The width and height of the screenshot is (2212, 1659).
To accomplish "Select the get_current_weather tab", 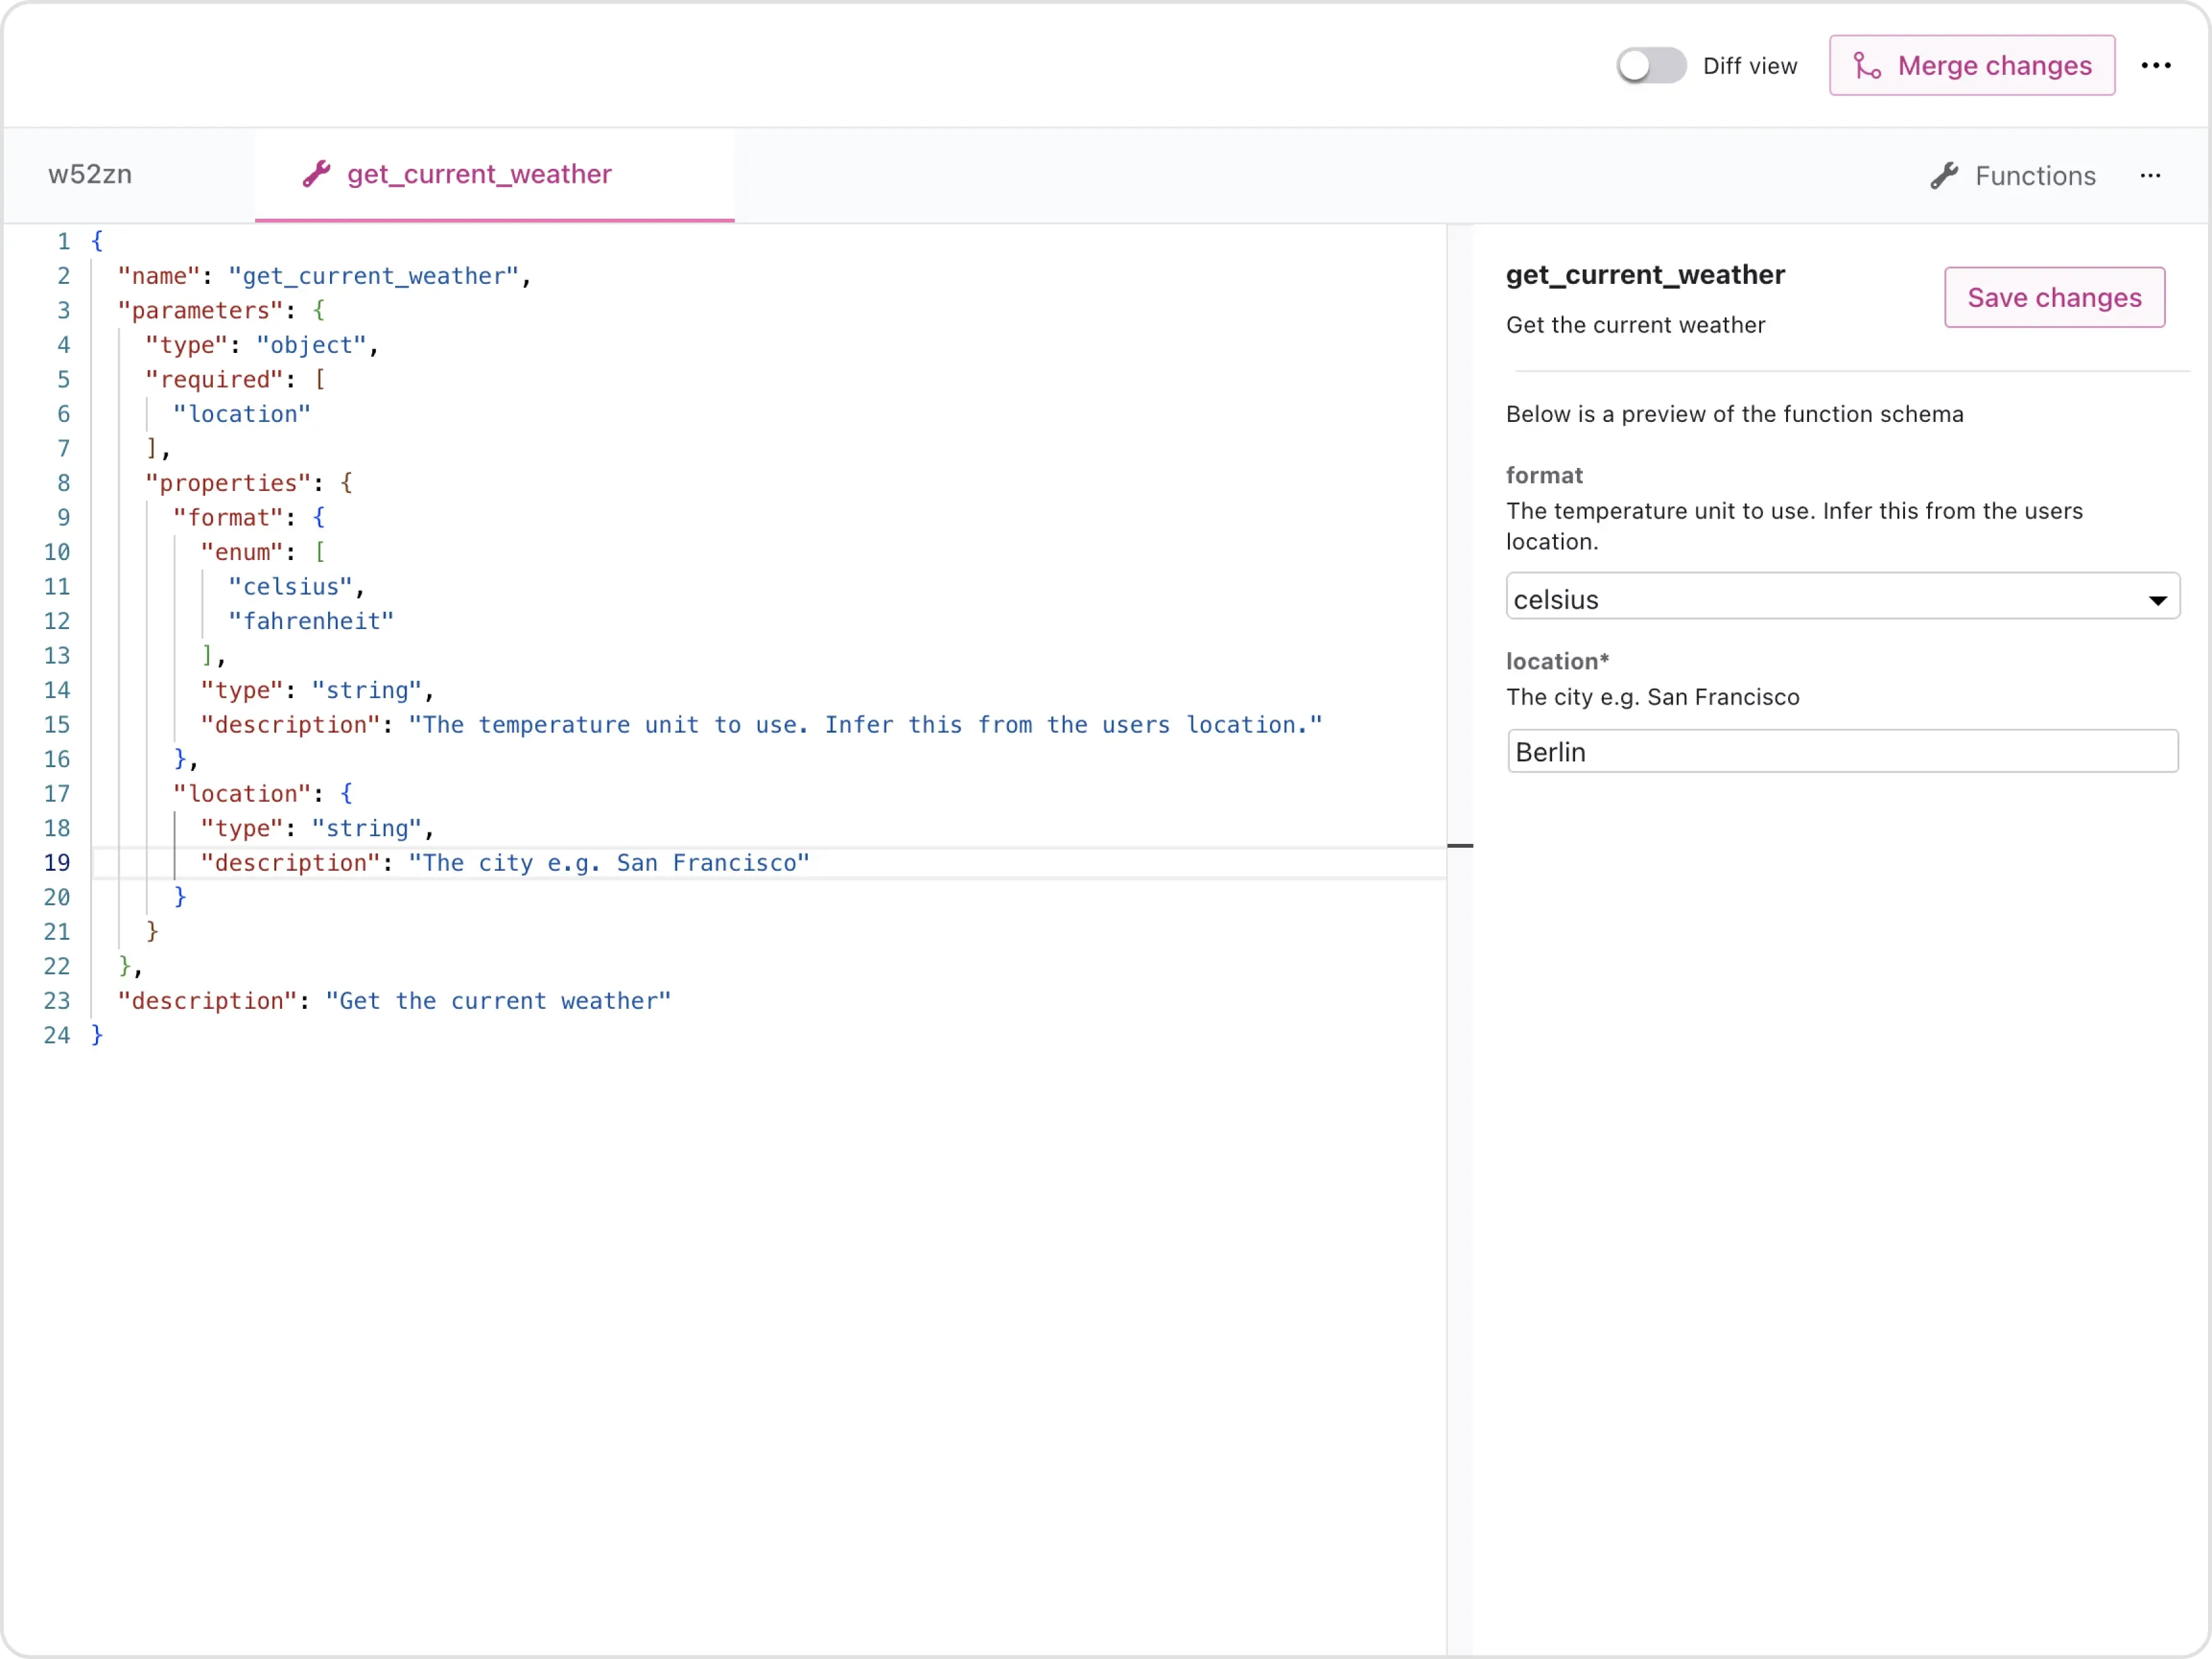I will tap(479, 175).
